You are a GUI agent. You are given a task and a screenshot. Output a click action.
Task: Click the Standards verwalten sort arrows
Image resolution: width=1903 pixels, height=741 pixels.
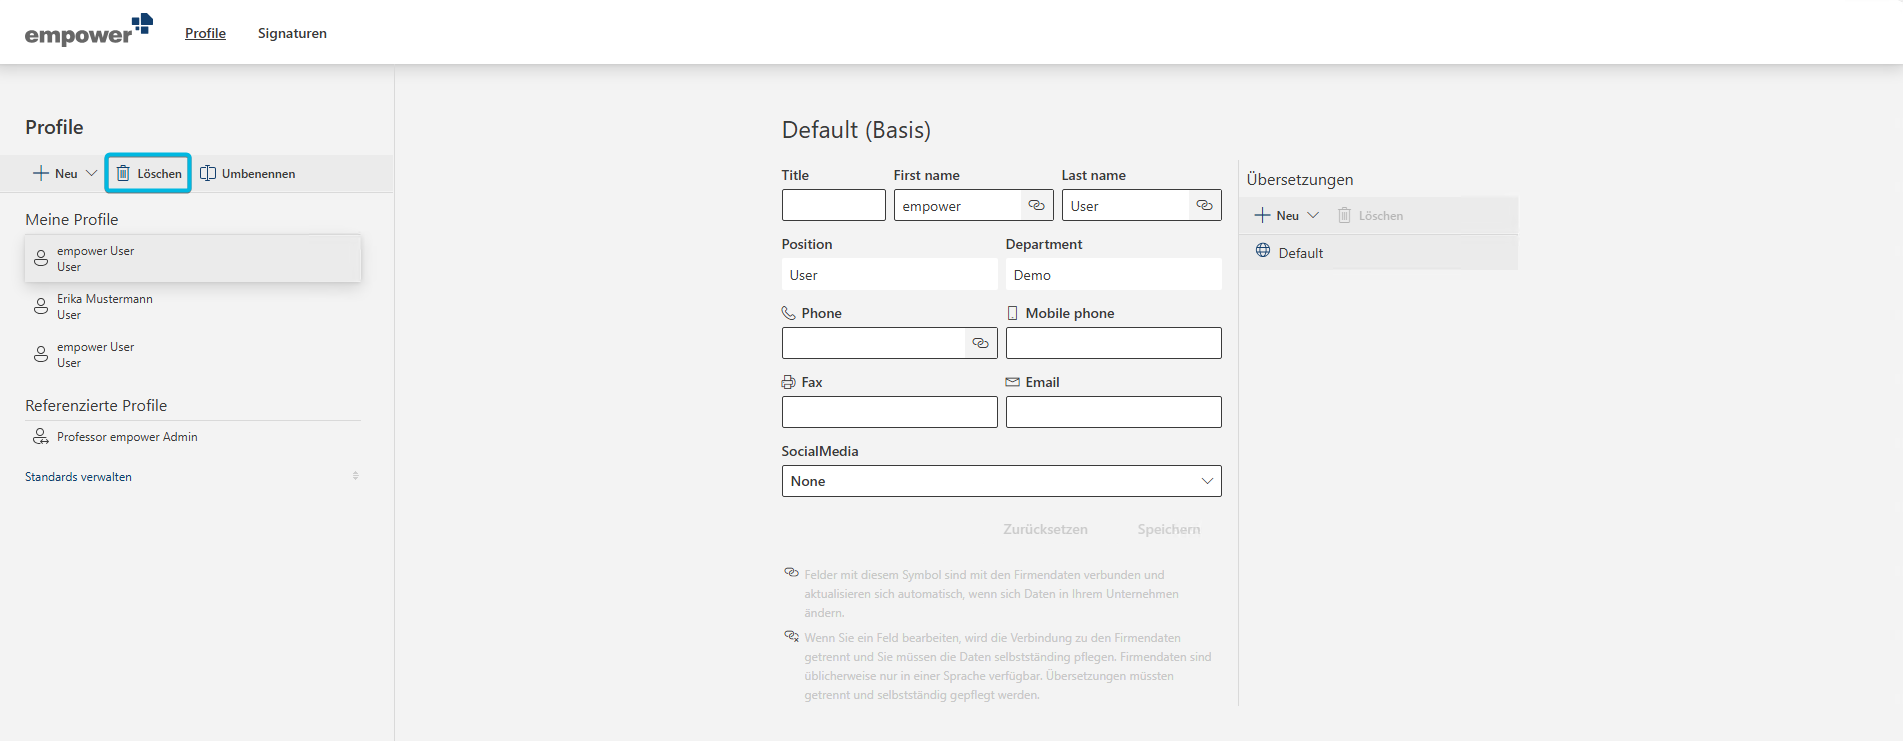click(355, 476)
